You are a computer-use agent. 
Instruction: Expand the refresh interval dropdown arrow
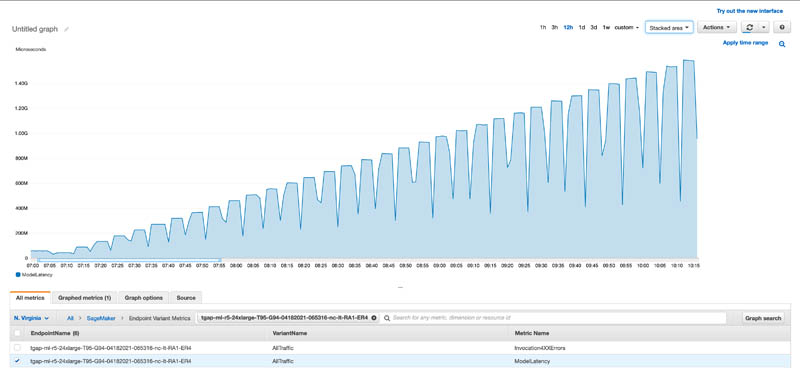763,27
